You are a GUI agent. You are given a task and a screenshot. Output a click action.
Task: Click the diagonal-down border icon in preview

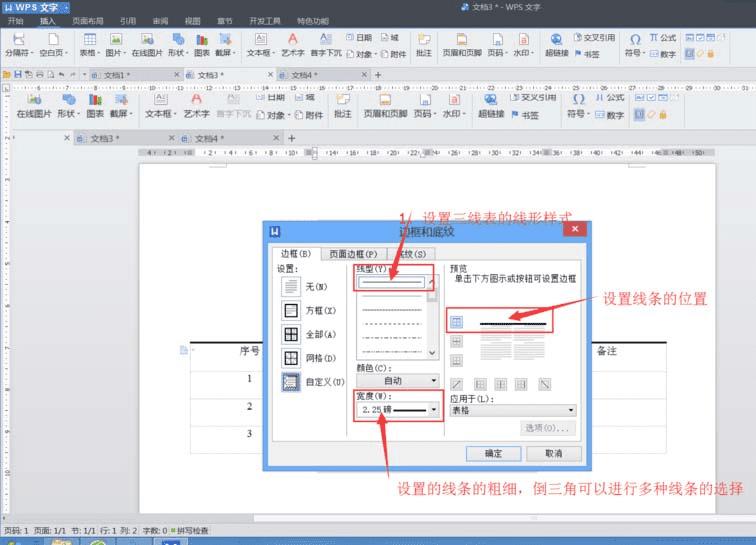[x=544, y=384]
